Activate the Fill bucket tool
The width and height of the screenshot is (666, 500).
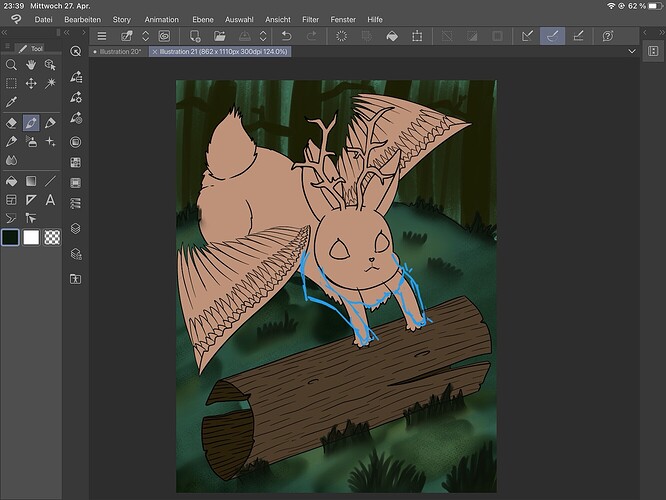[x=11, y=181]
